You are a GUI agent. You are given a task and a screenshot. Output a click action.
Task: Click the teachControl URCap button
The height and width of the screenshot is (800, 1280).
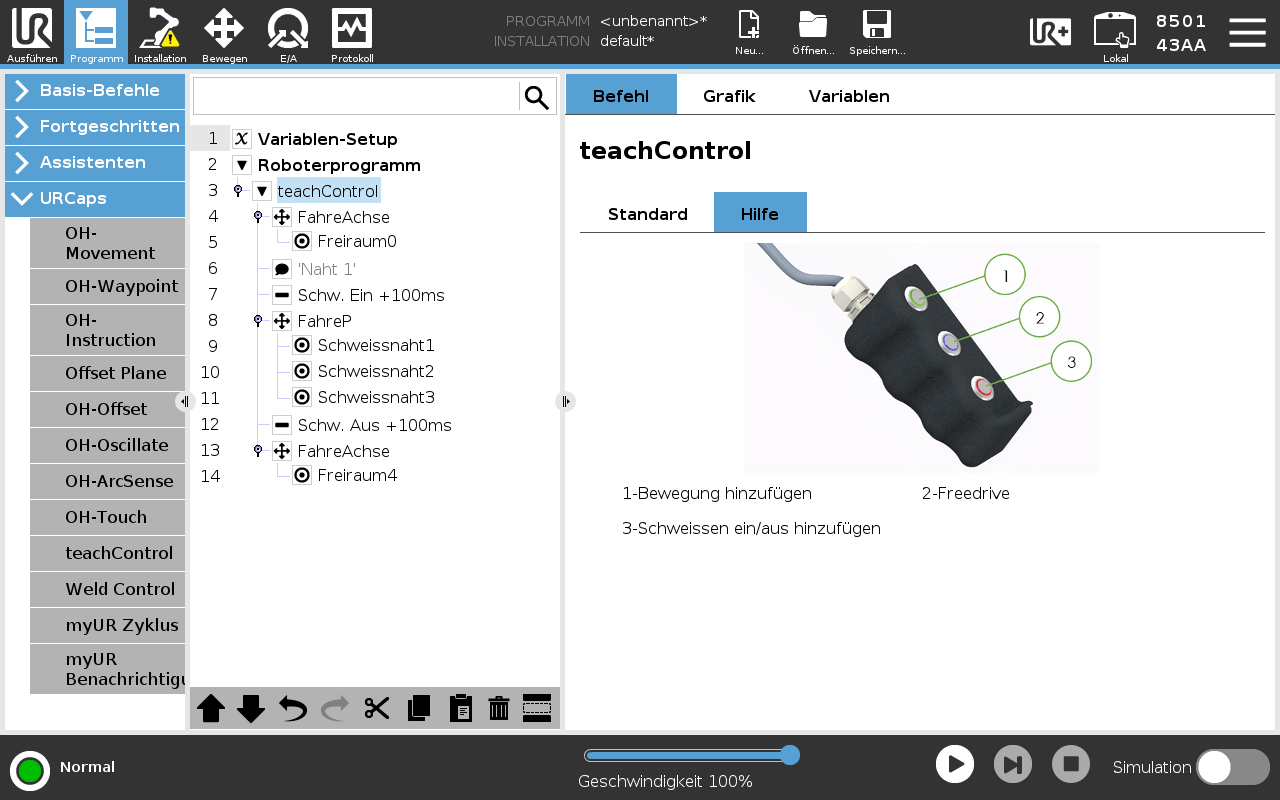[x=107, y=553]
